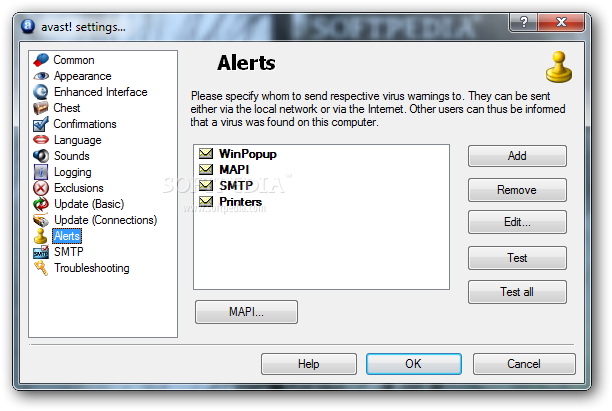
Task: Select the MAPI alert entry
Action: coord(234,170)
